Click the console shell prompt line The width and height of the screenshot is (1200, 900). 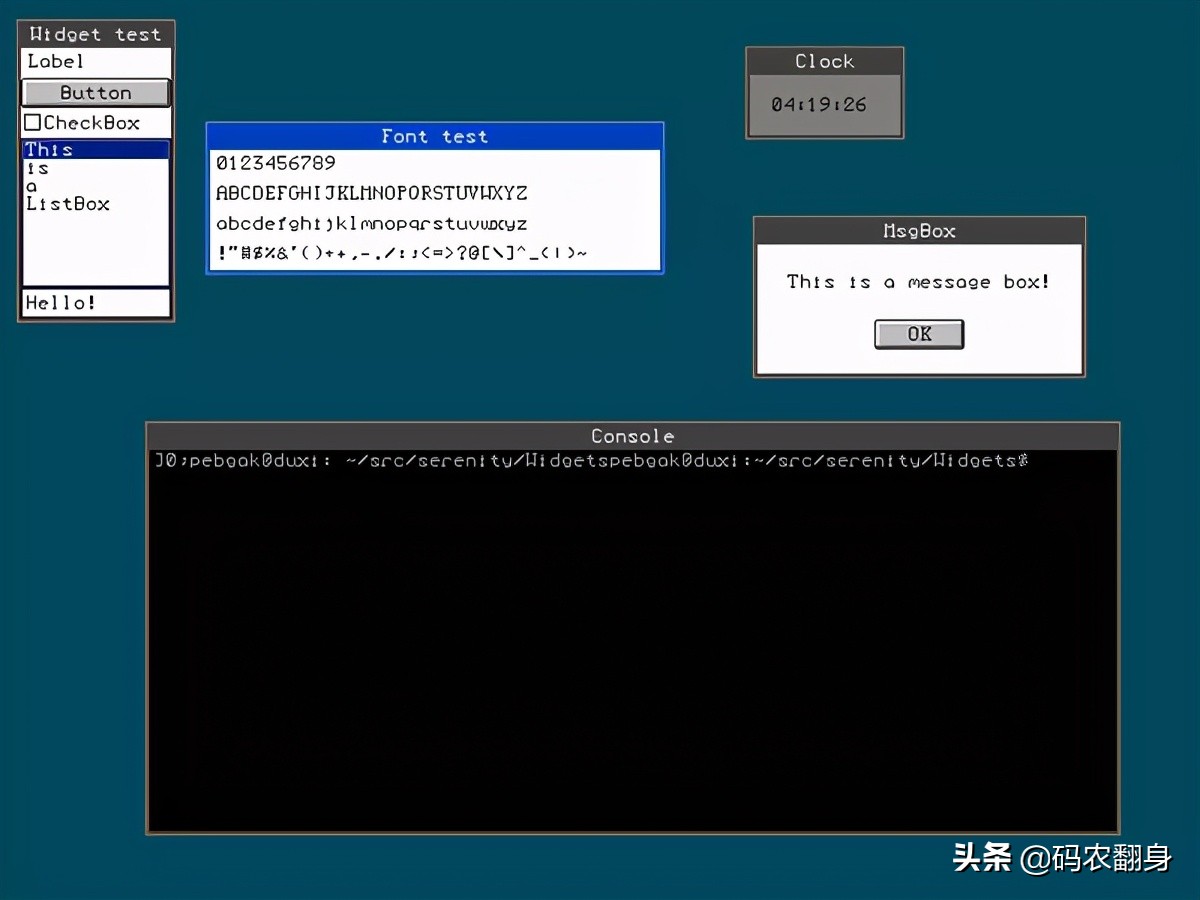point(590,461)
